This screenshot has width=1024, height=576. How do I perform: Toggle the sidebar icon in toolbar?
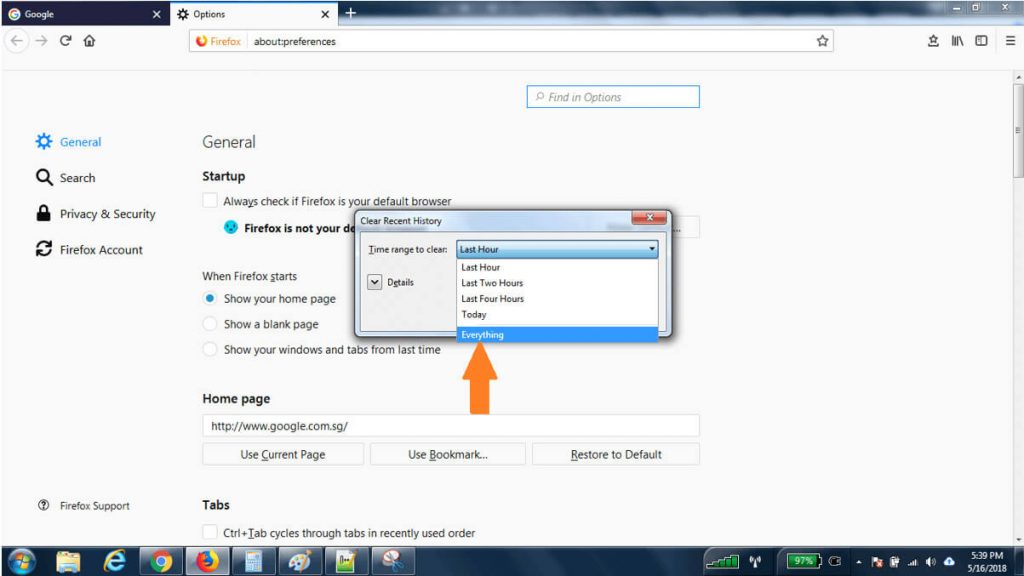pyautogui.click(x=981, y=40)
